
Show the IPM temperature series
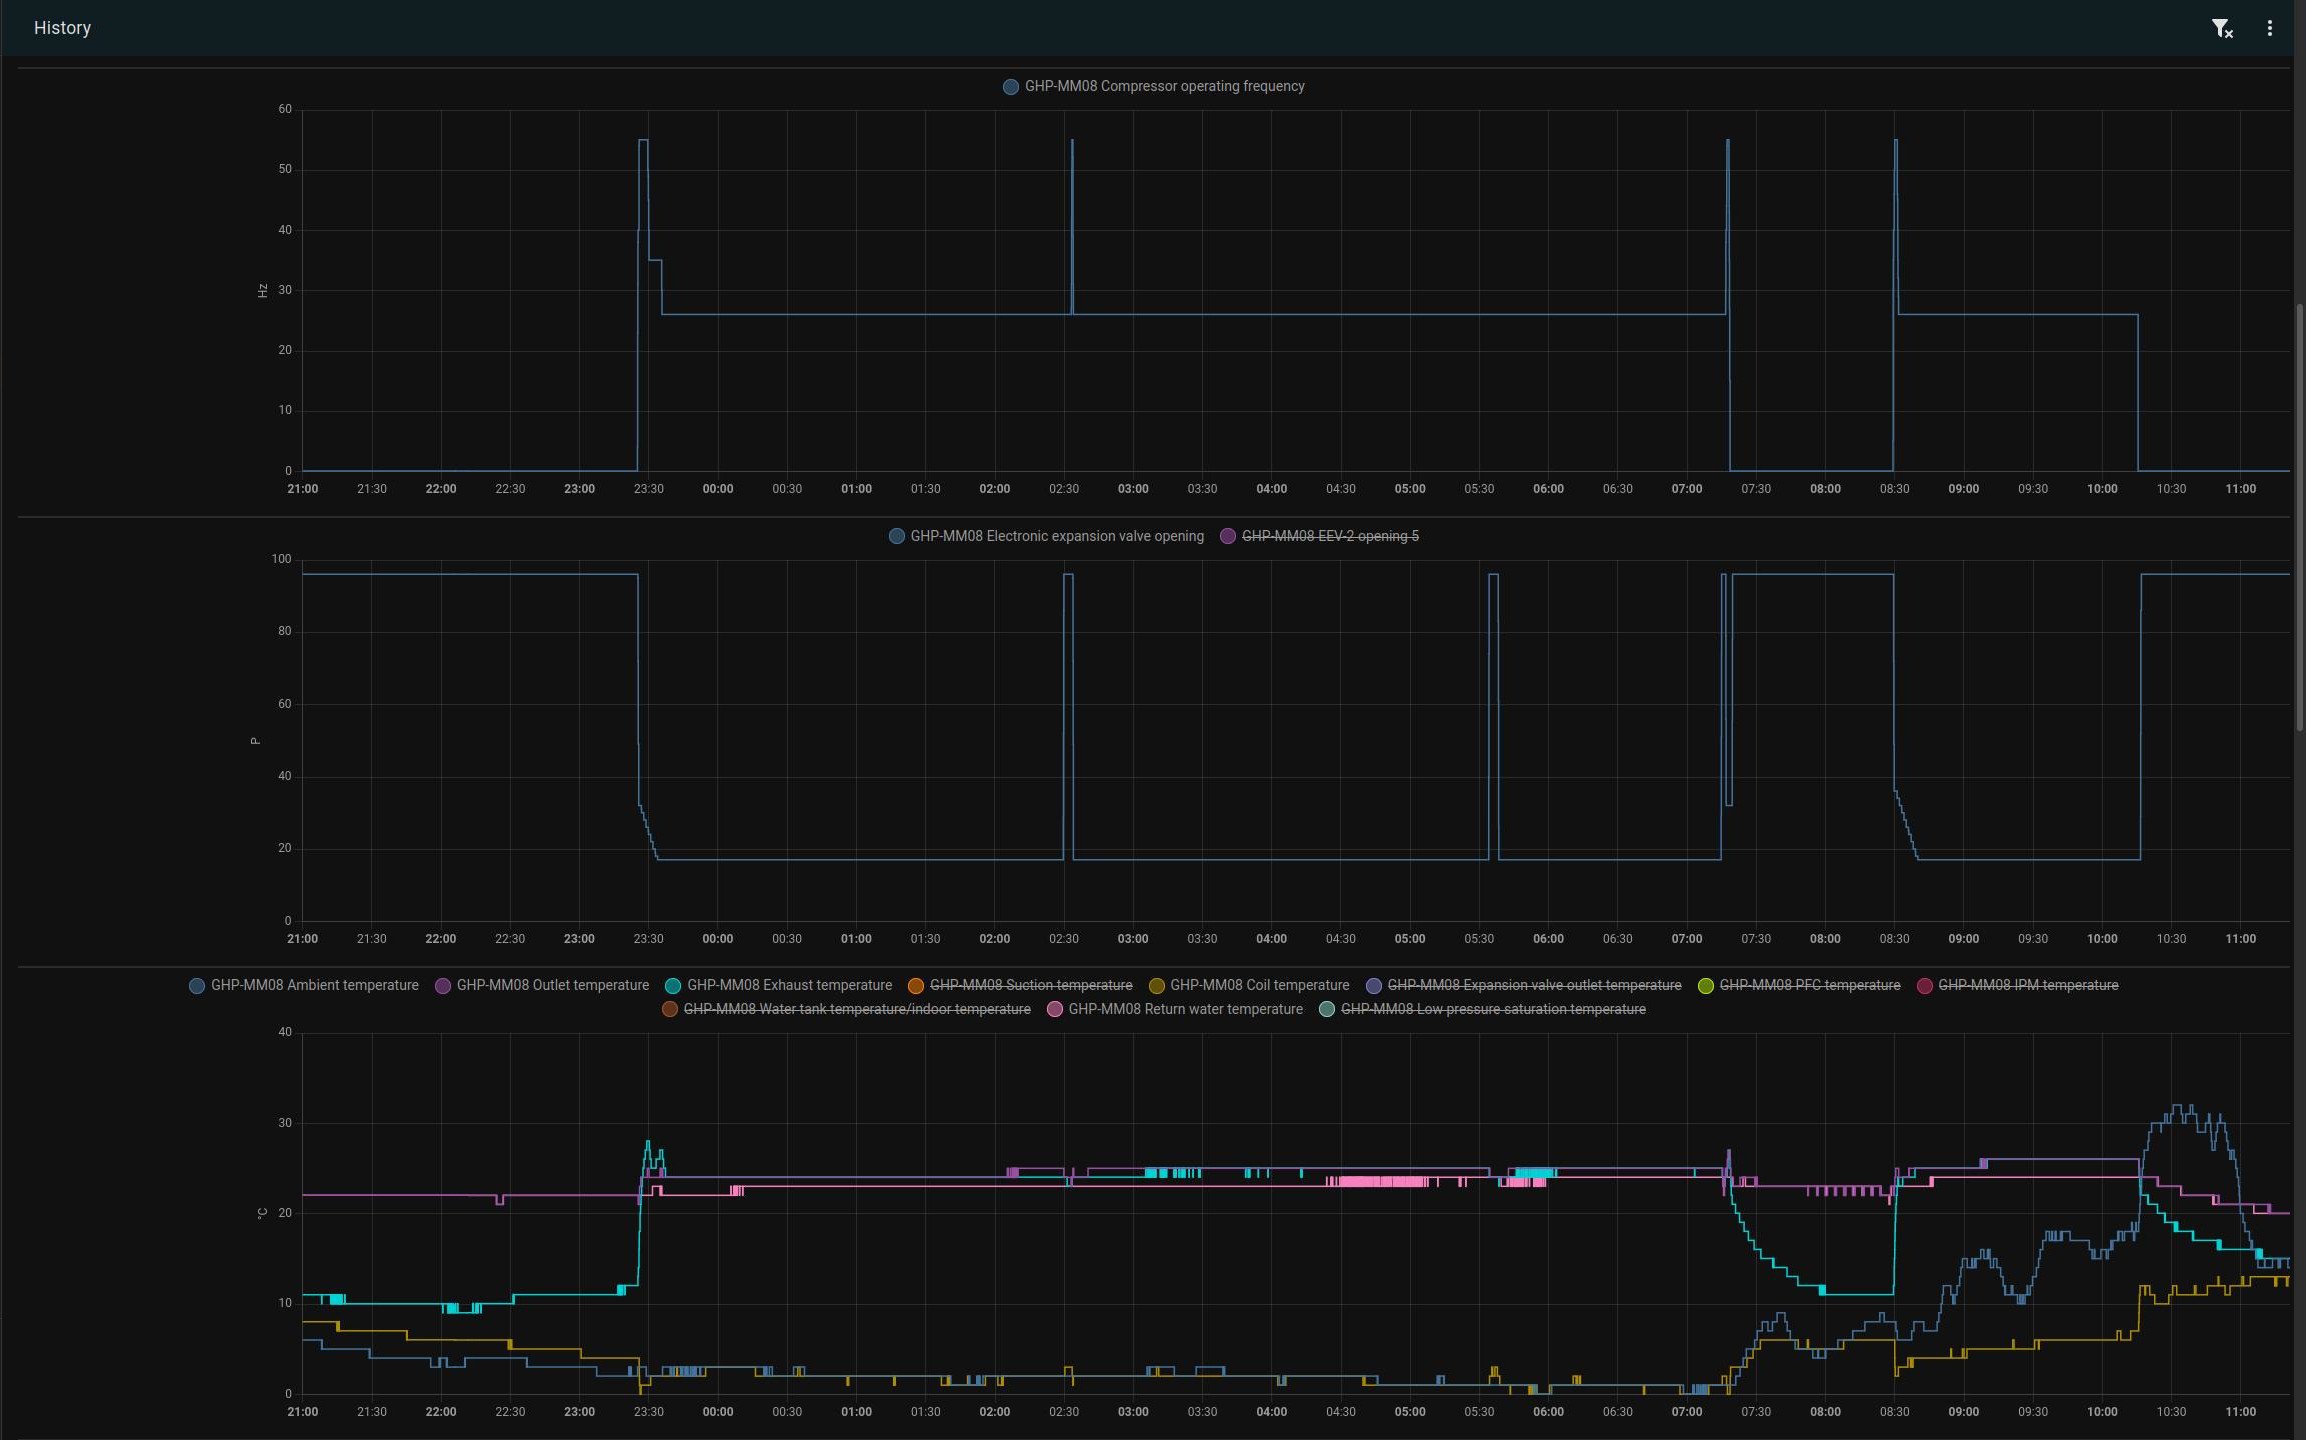tap(2027, 986)
